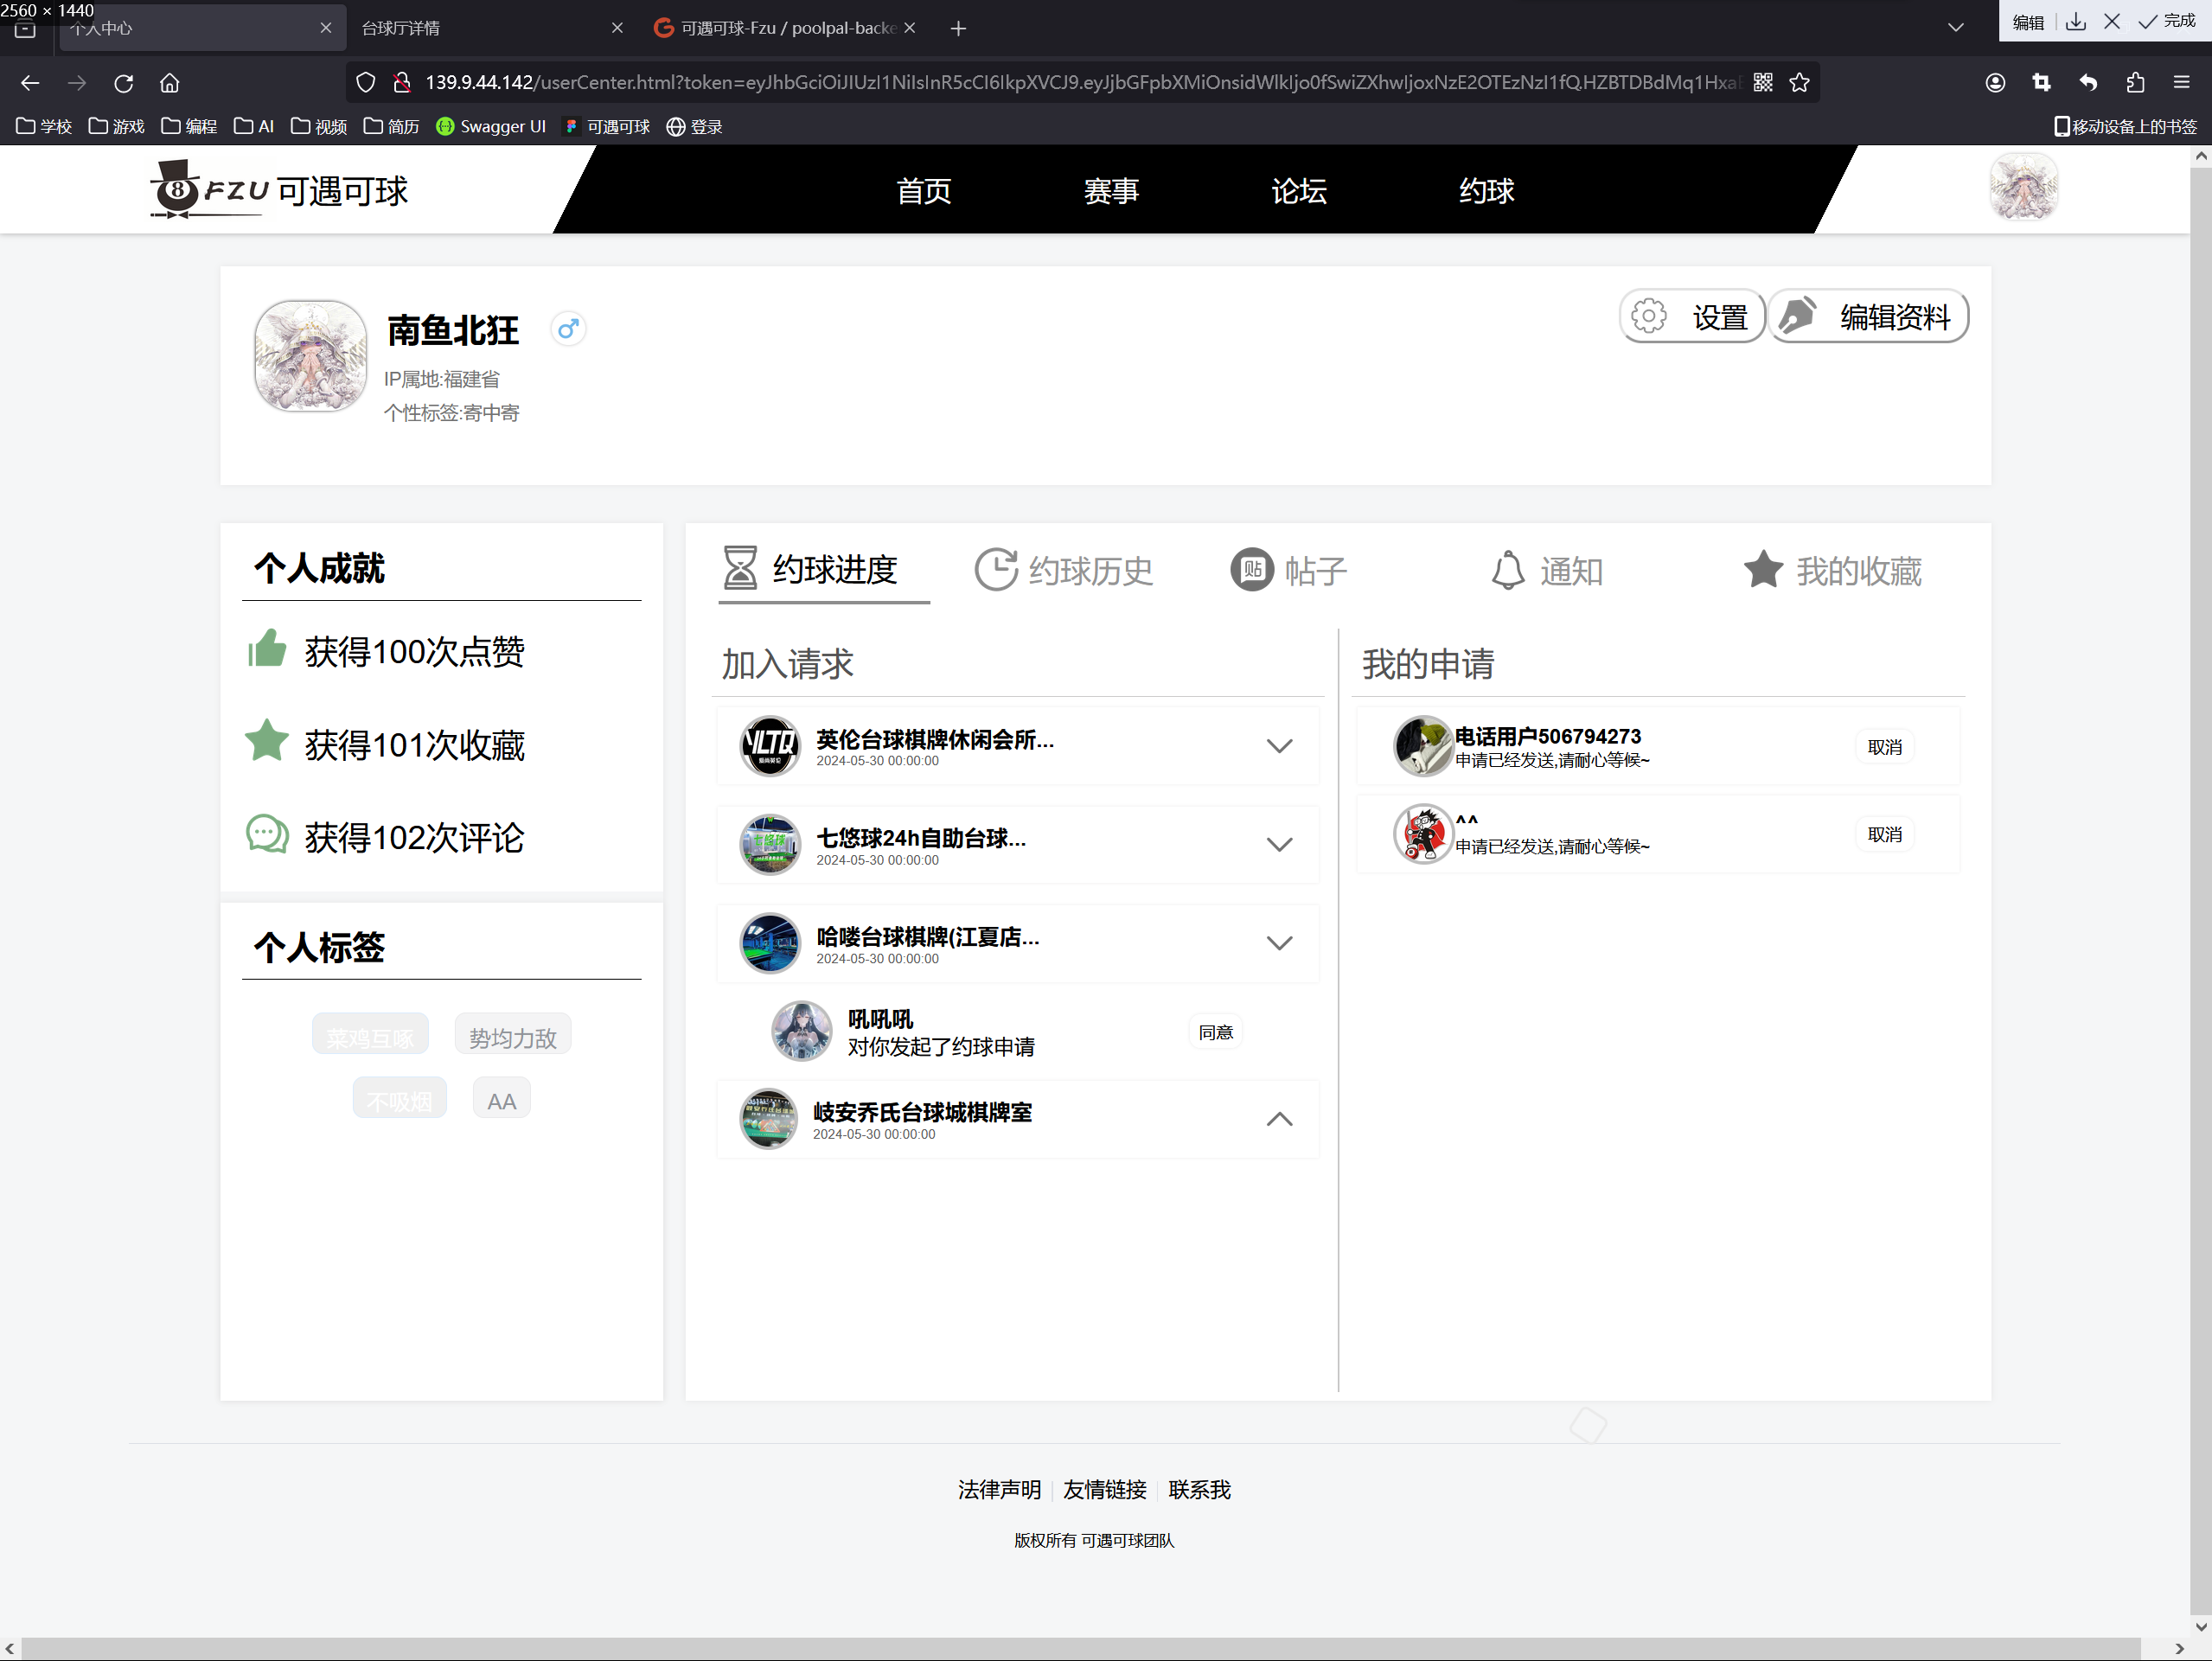Viewport: 2212px width, 1661px height.
Task: Open the 论坛 navigation menu item
Action: click(1298, 190)
